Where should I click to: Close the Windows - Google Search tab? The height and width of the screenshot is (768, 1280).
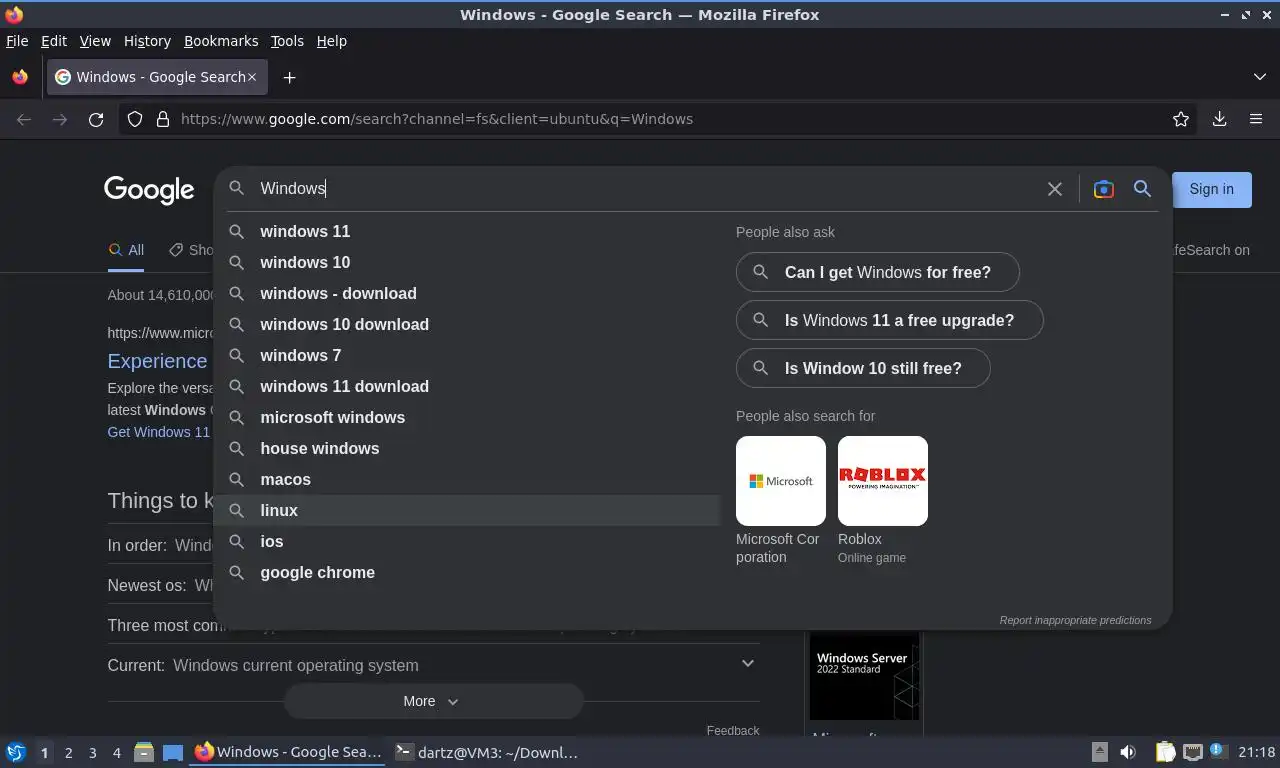pos(252,77)
